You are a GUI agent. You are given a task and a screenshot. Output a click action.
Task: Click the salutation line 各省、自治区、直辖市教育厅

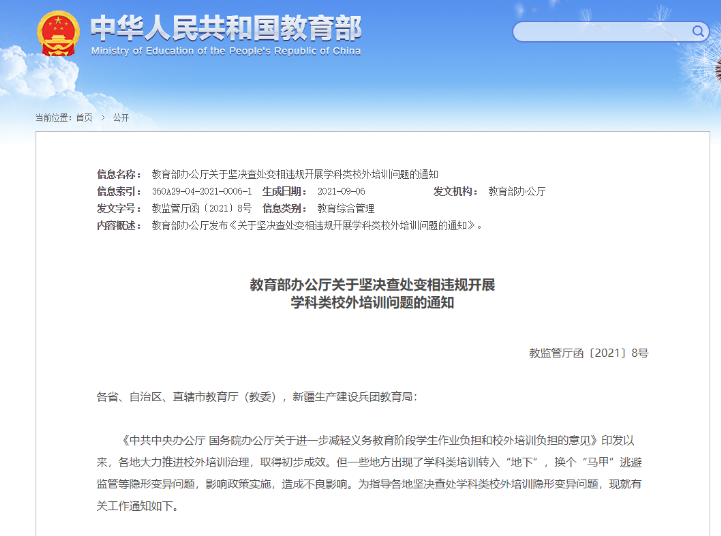click(257, 397)
